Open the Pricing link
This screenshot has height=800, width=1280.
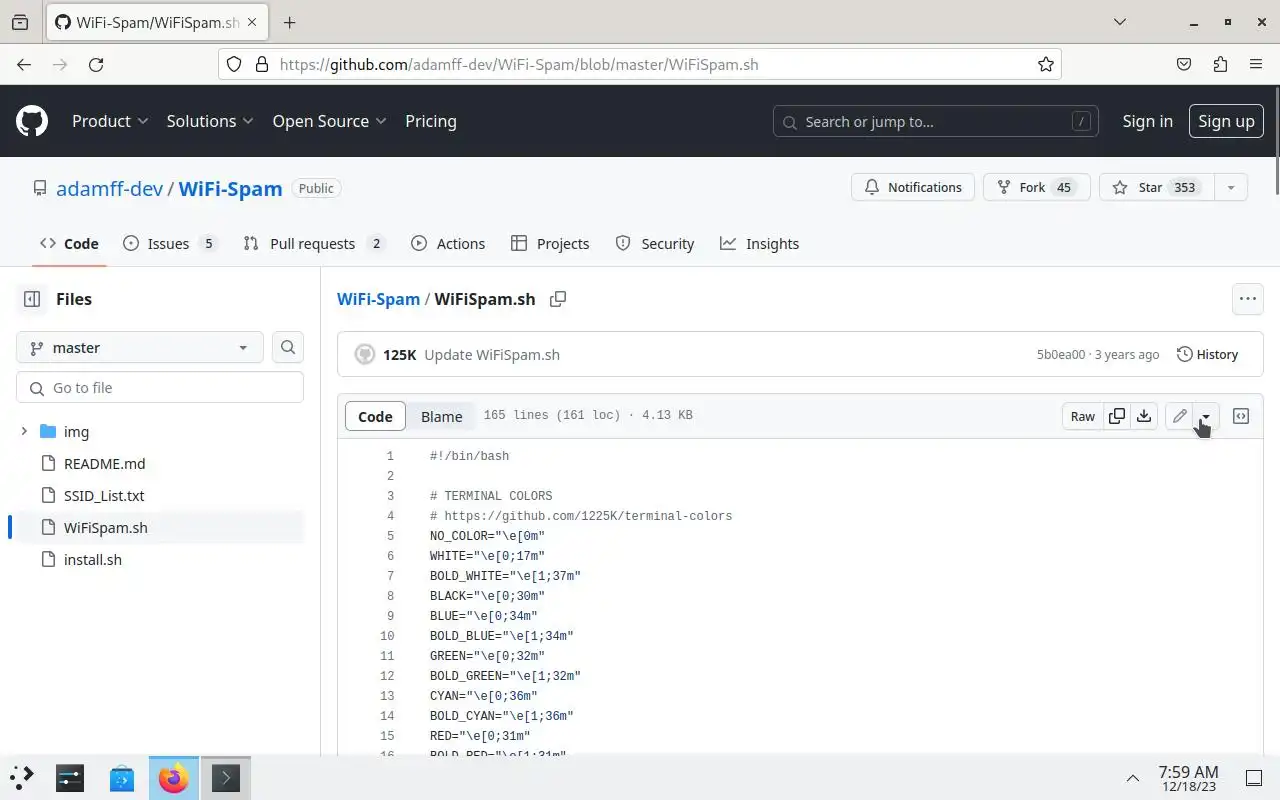431,121
